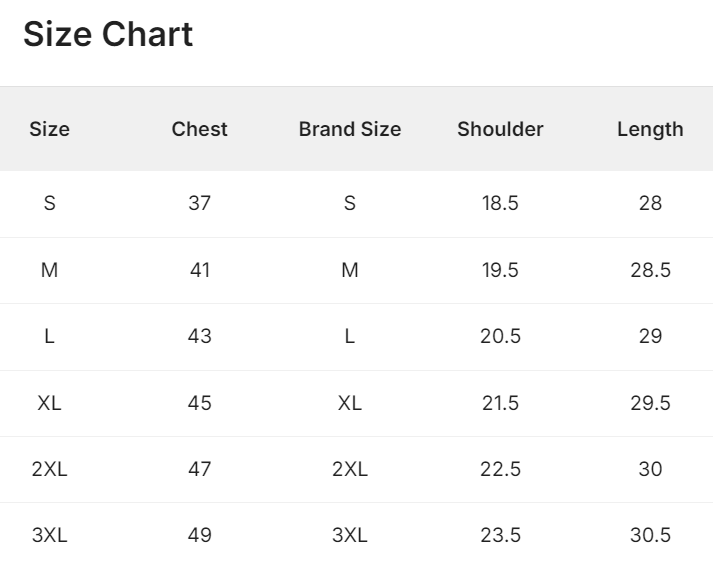Click 3XL in Brand Size column
The image size is (713, 579).
[x=350, y=535]
